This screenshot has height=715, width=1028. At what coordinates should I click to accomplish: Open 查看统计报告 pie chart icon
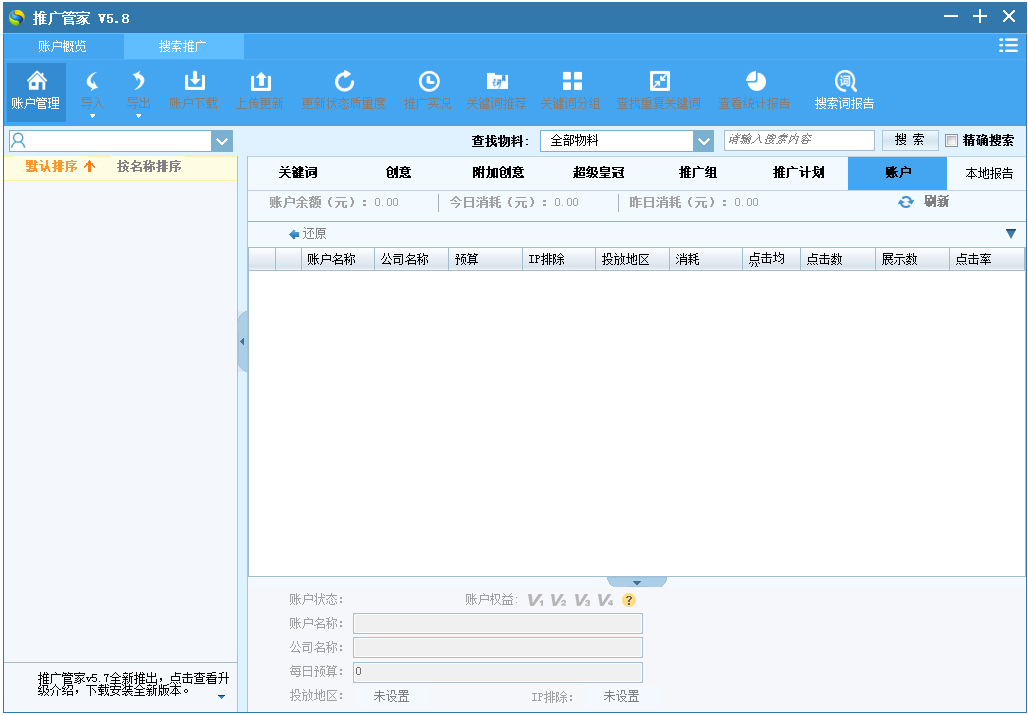(755, 82)
